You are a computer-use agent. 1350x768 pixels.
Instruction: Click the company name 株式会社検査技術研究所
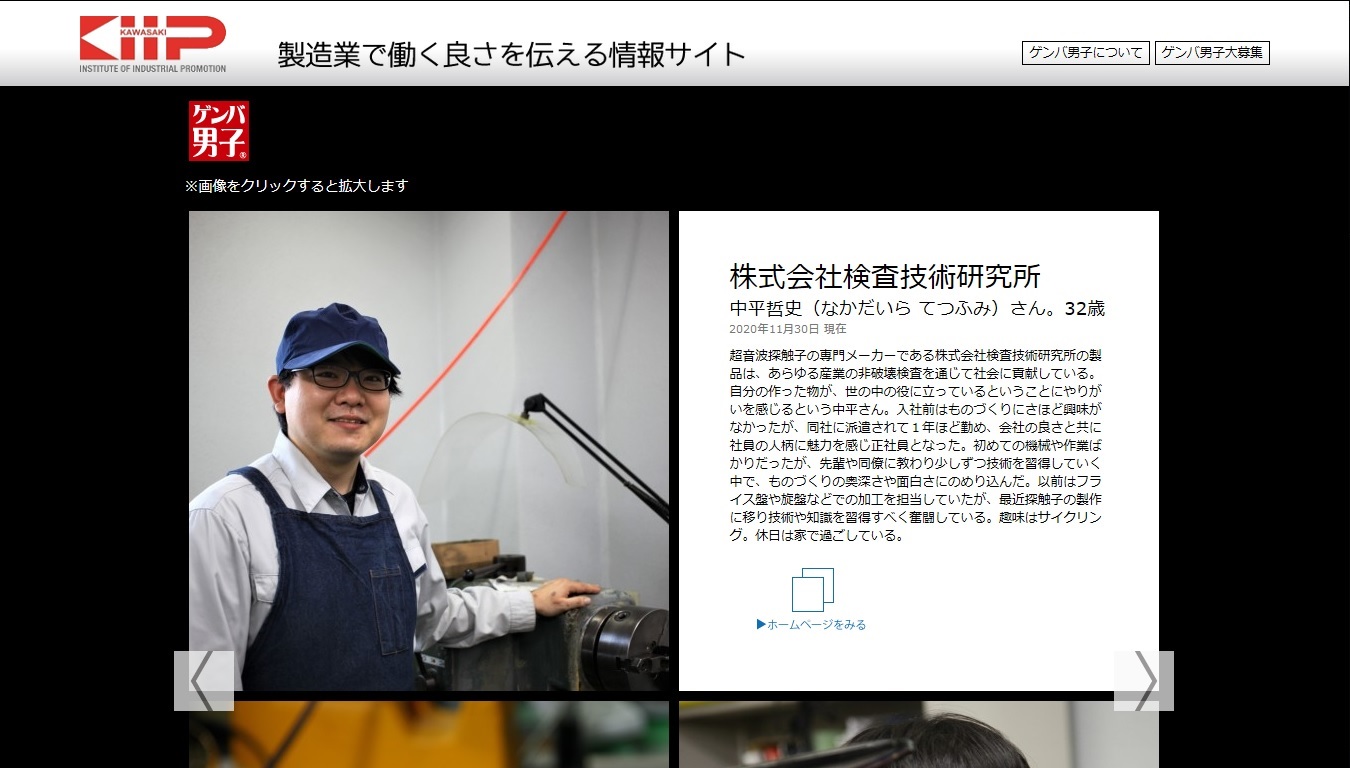pyautogui.click(x=886, y=276)
